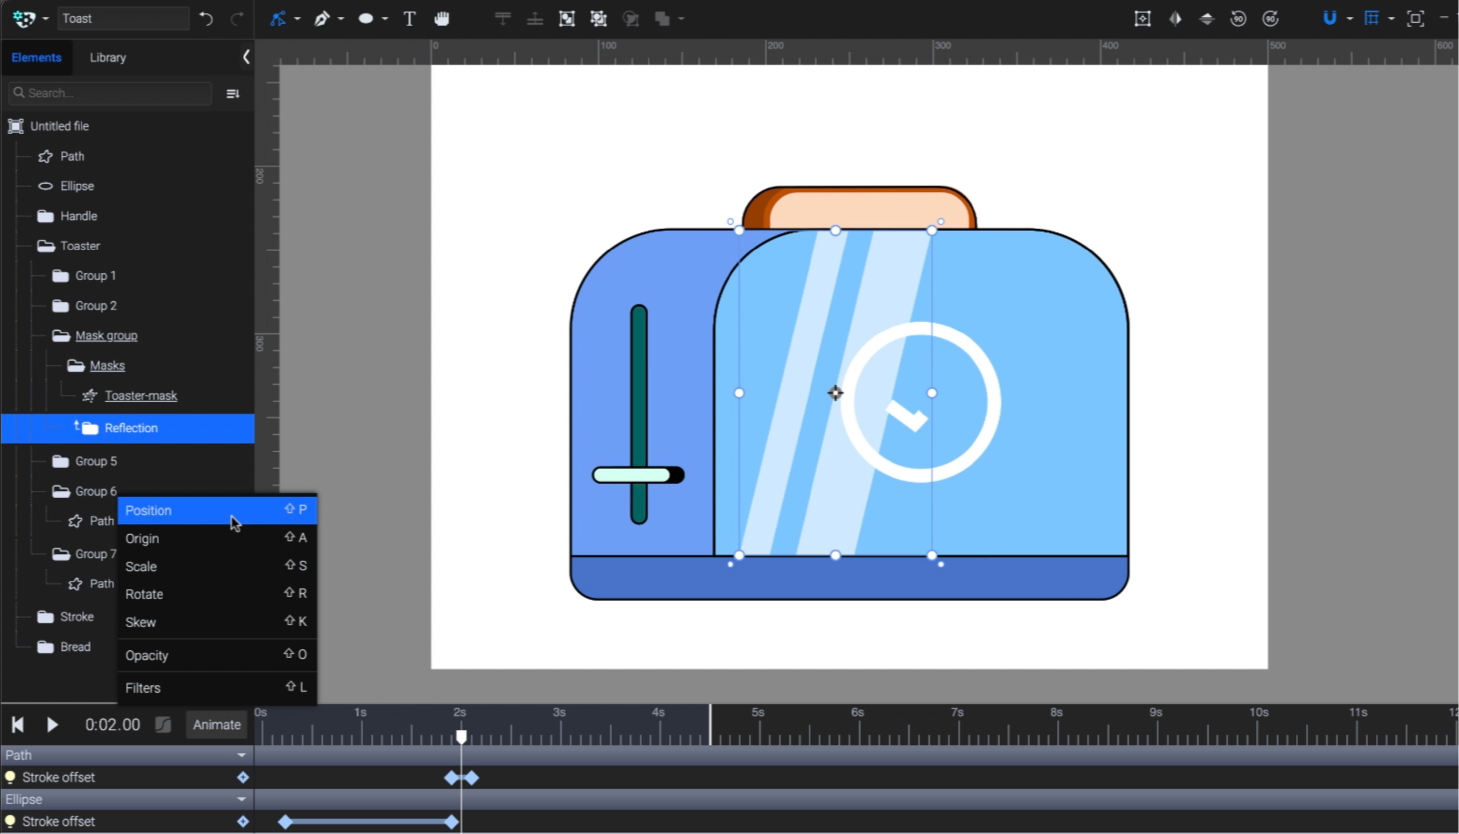
Task: Select the Ellipse shape tool
Action: point(366,18)
